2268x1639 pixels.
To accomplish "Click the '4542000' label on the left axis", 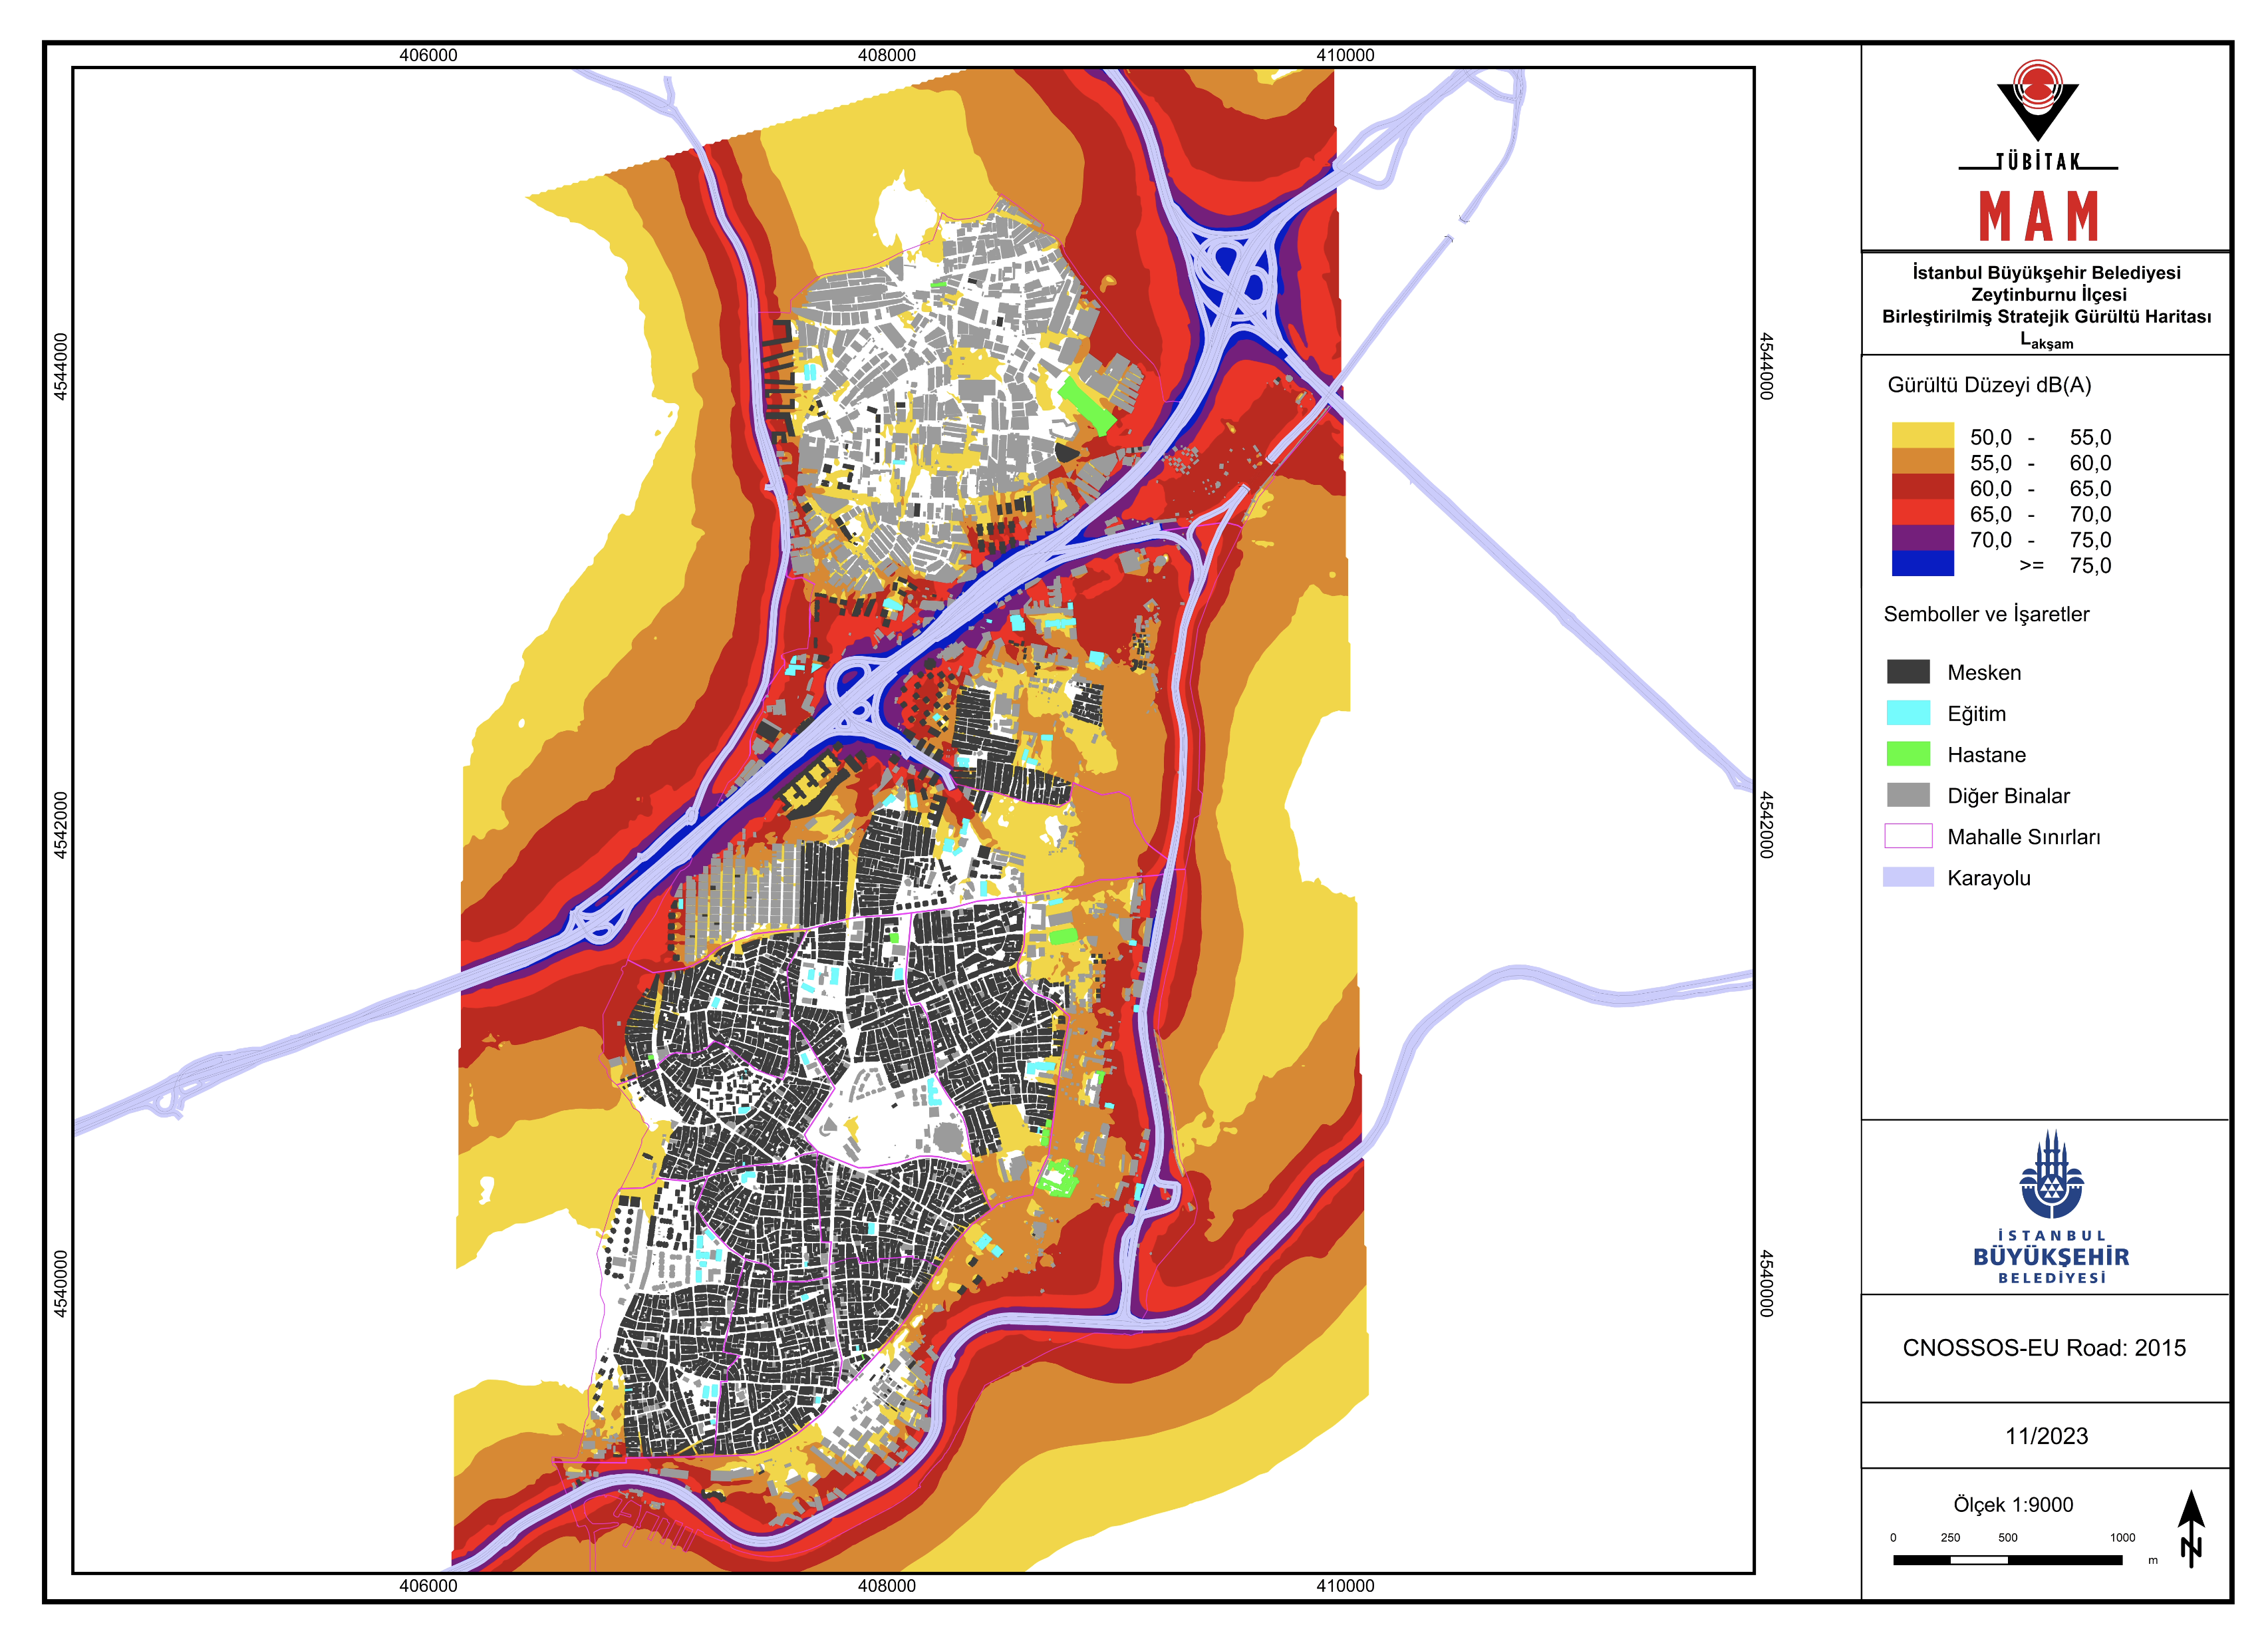I will click(x=60, y=825).
